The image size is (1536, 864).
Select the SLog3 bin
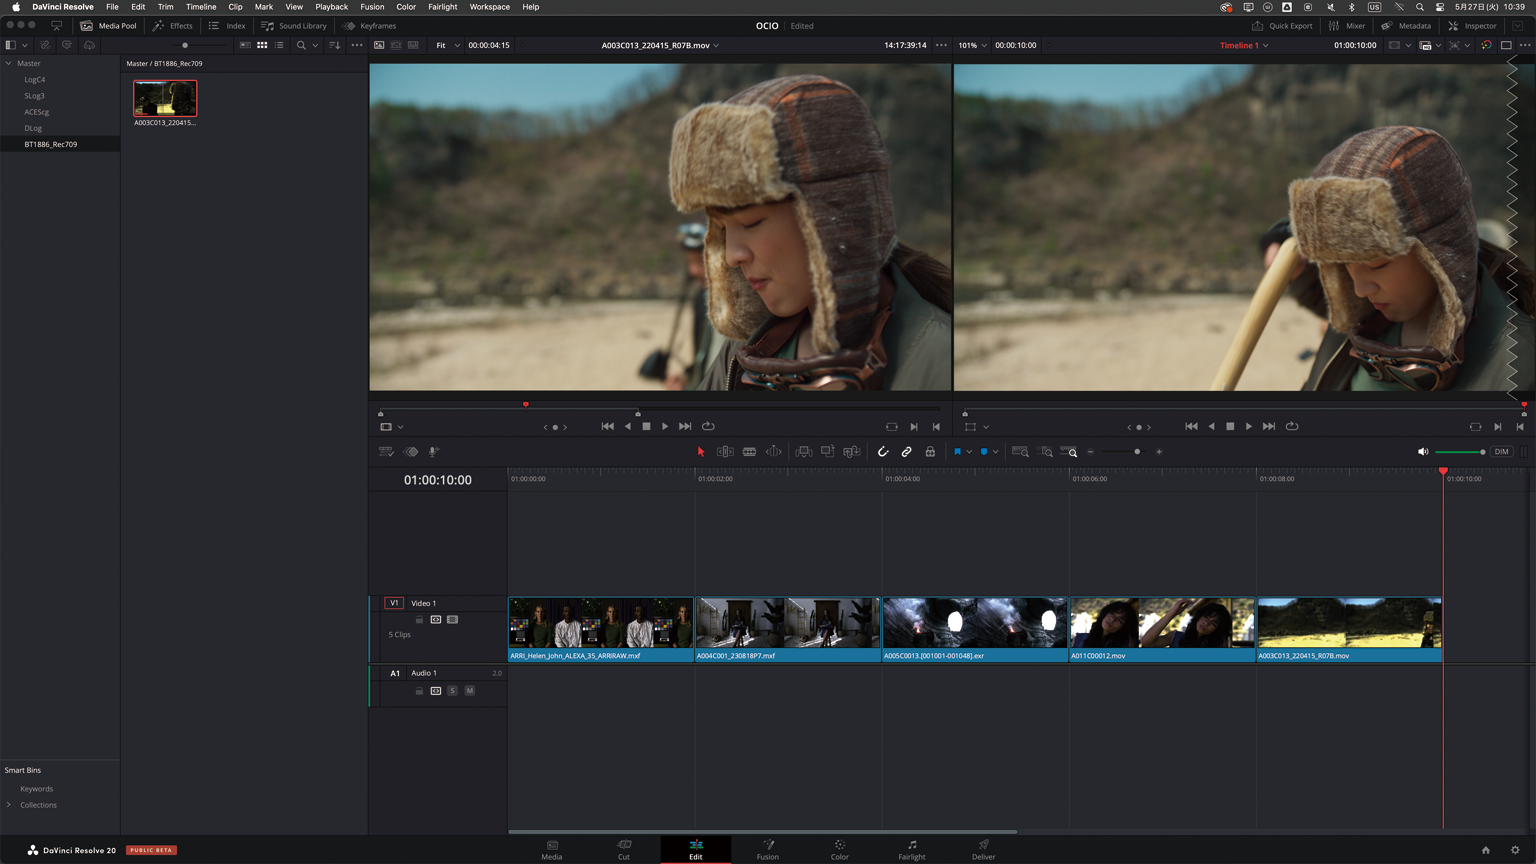click(34, 96)
